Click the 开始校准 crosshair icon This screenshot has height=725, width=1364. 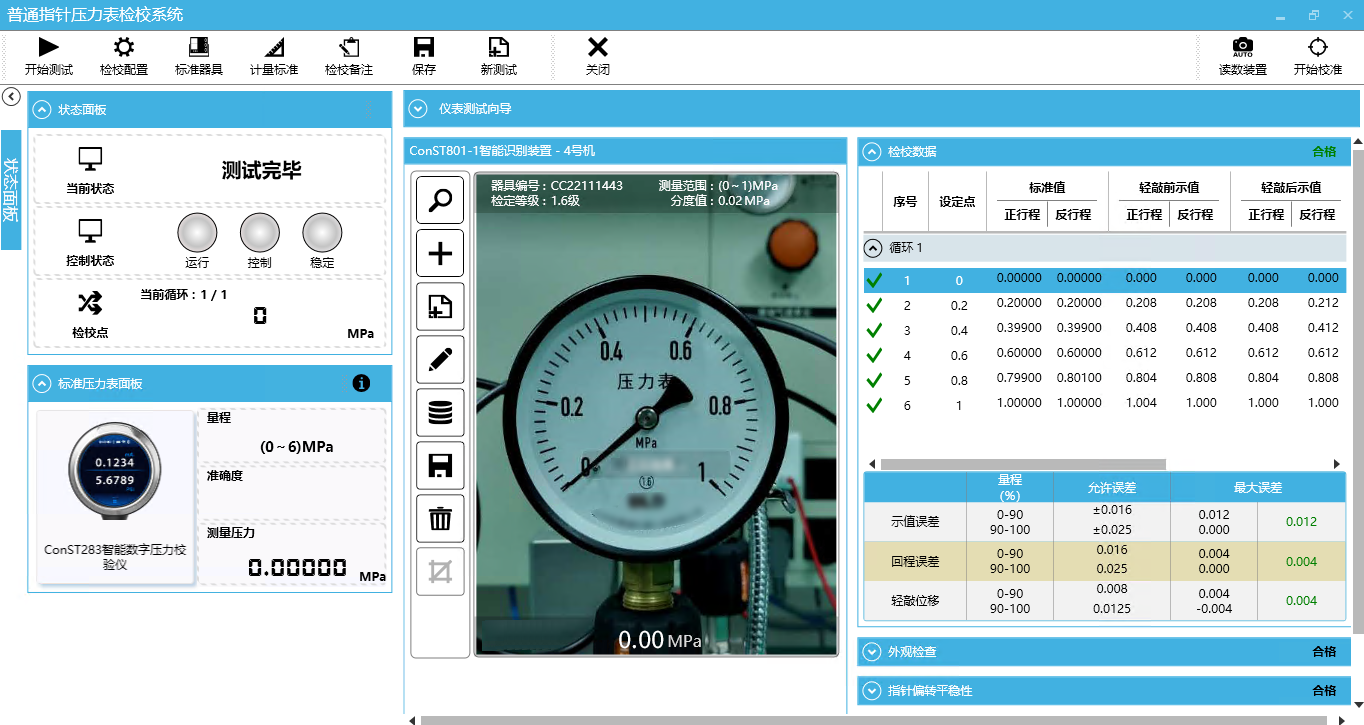tap(1317, 47)
